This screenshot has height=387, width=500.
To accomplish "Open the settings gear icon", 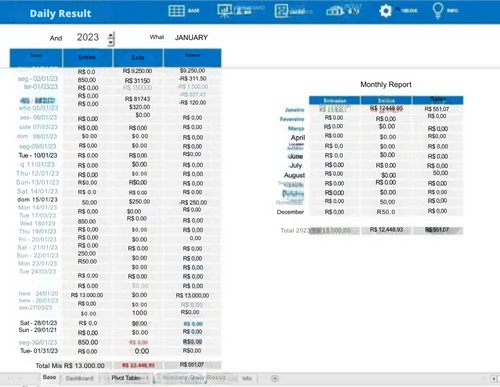I will 385,11.
